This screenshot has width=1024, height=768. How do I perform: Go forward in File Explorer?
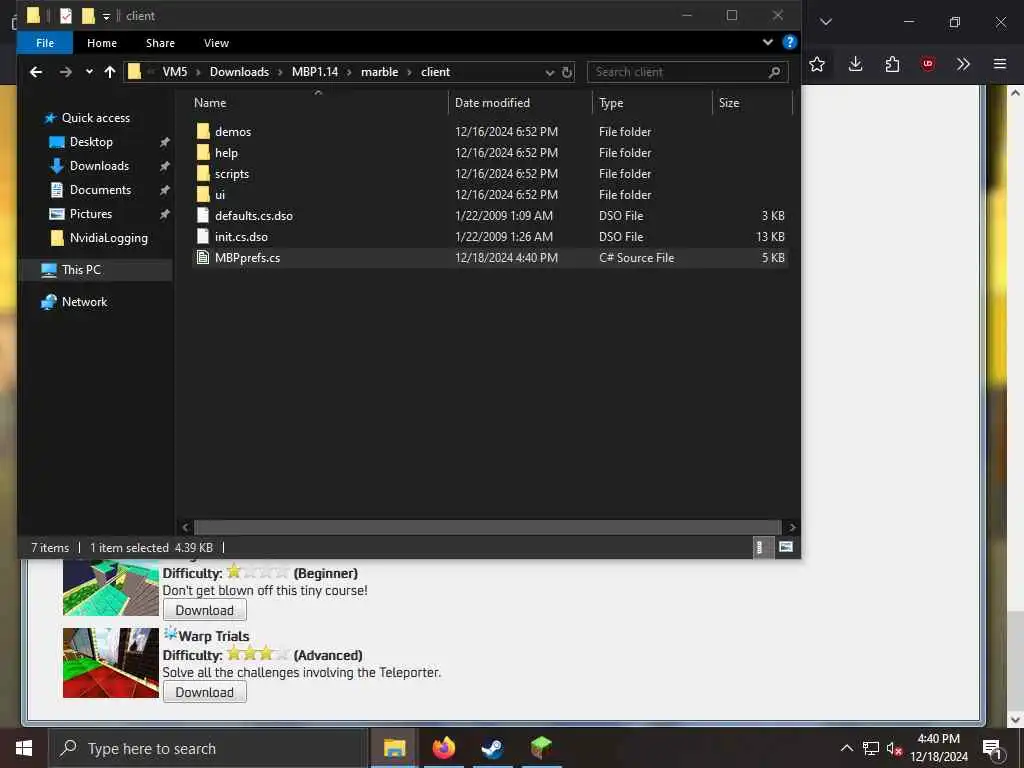point(65,72)
